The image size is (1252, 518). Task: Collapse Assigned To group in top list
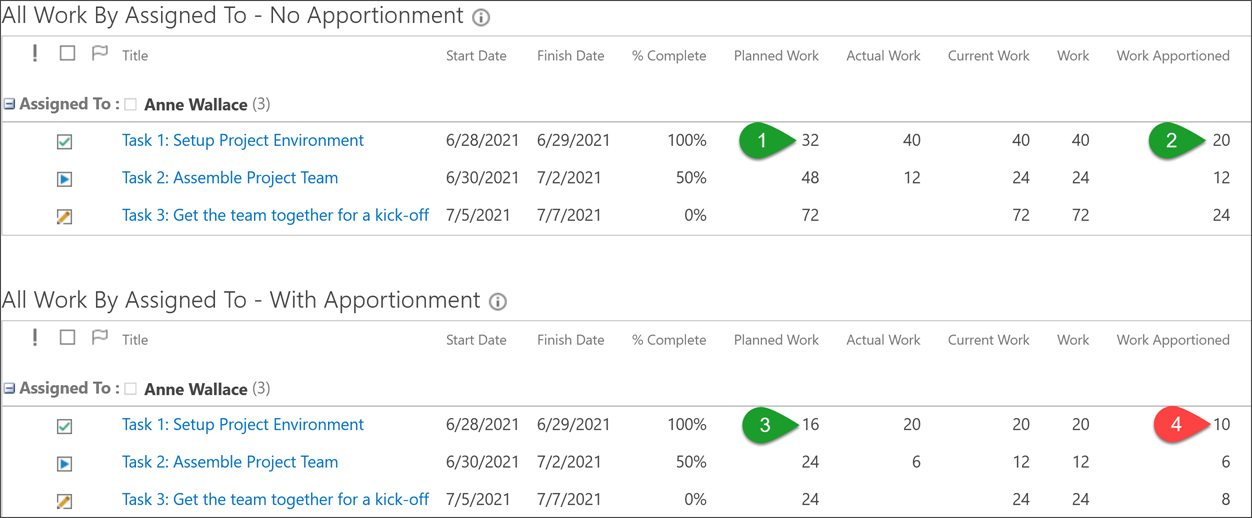click(x=9, y=104)
